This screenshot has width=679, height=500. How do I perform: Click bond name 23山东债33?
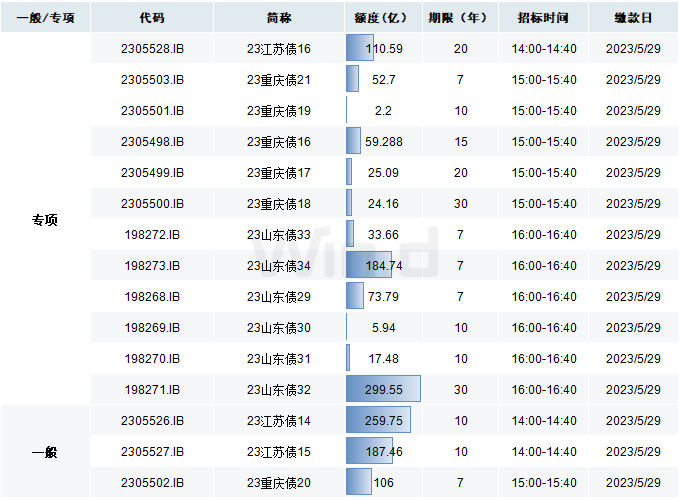(x=279, y=235)
